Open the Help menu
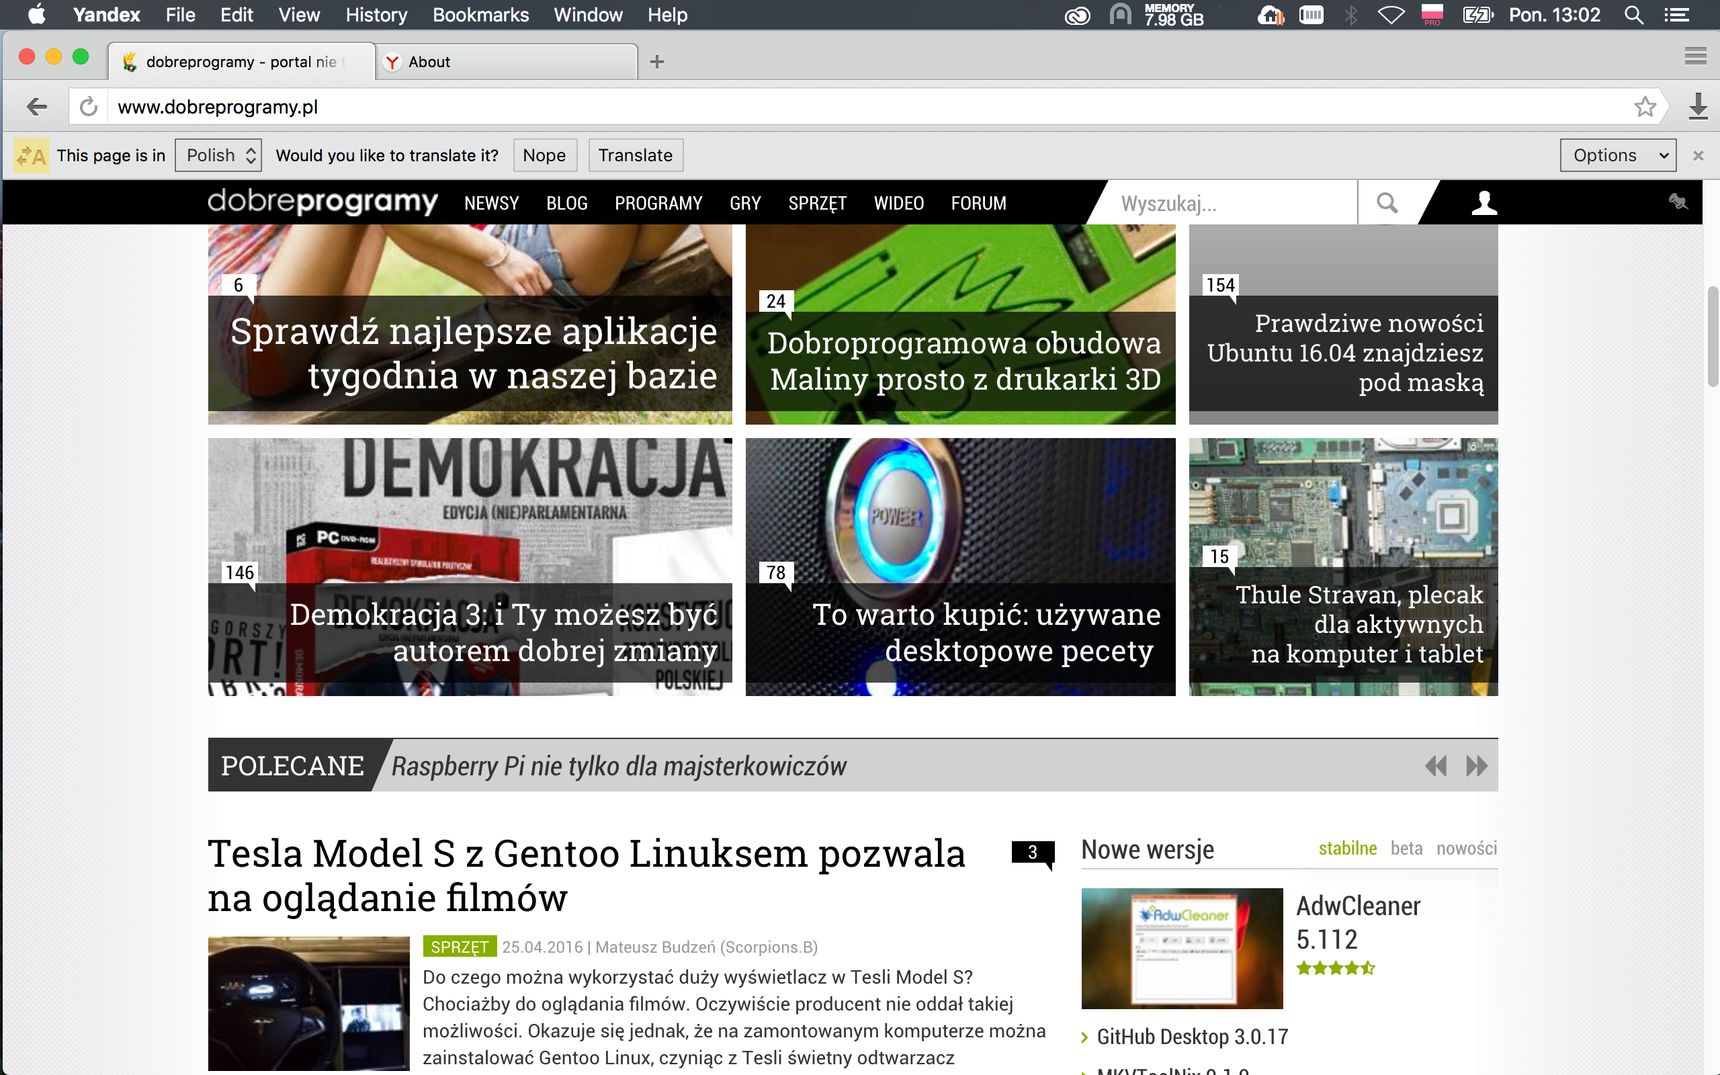Screen dimensions: 1720x1075 tap(667, 15)
